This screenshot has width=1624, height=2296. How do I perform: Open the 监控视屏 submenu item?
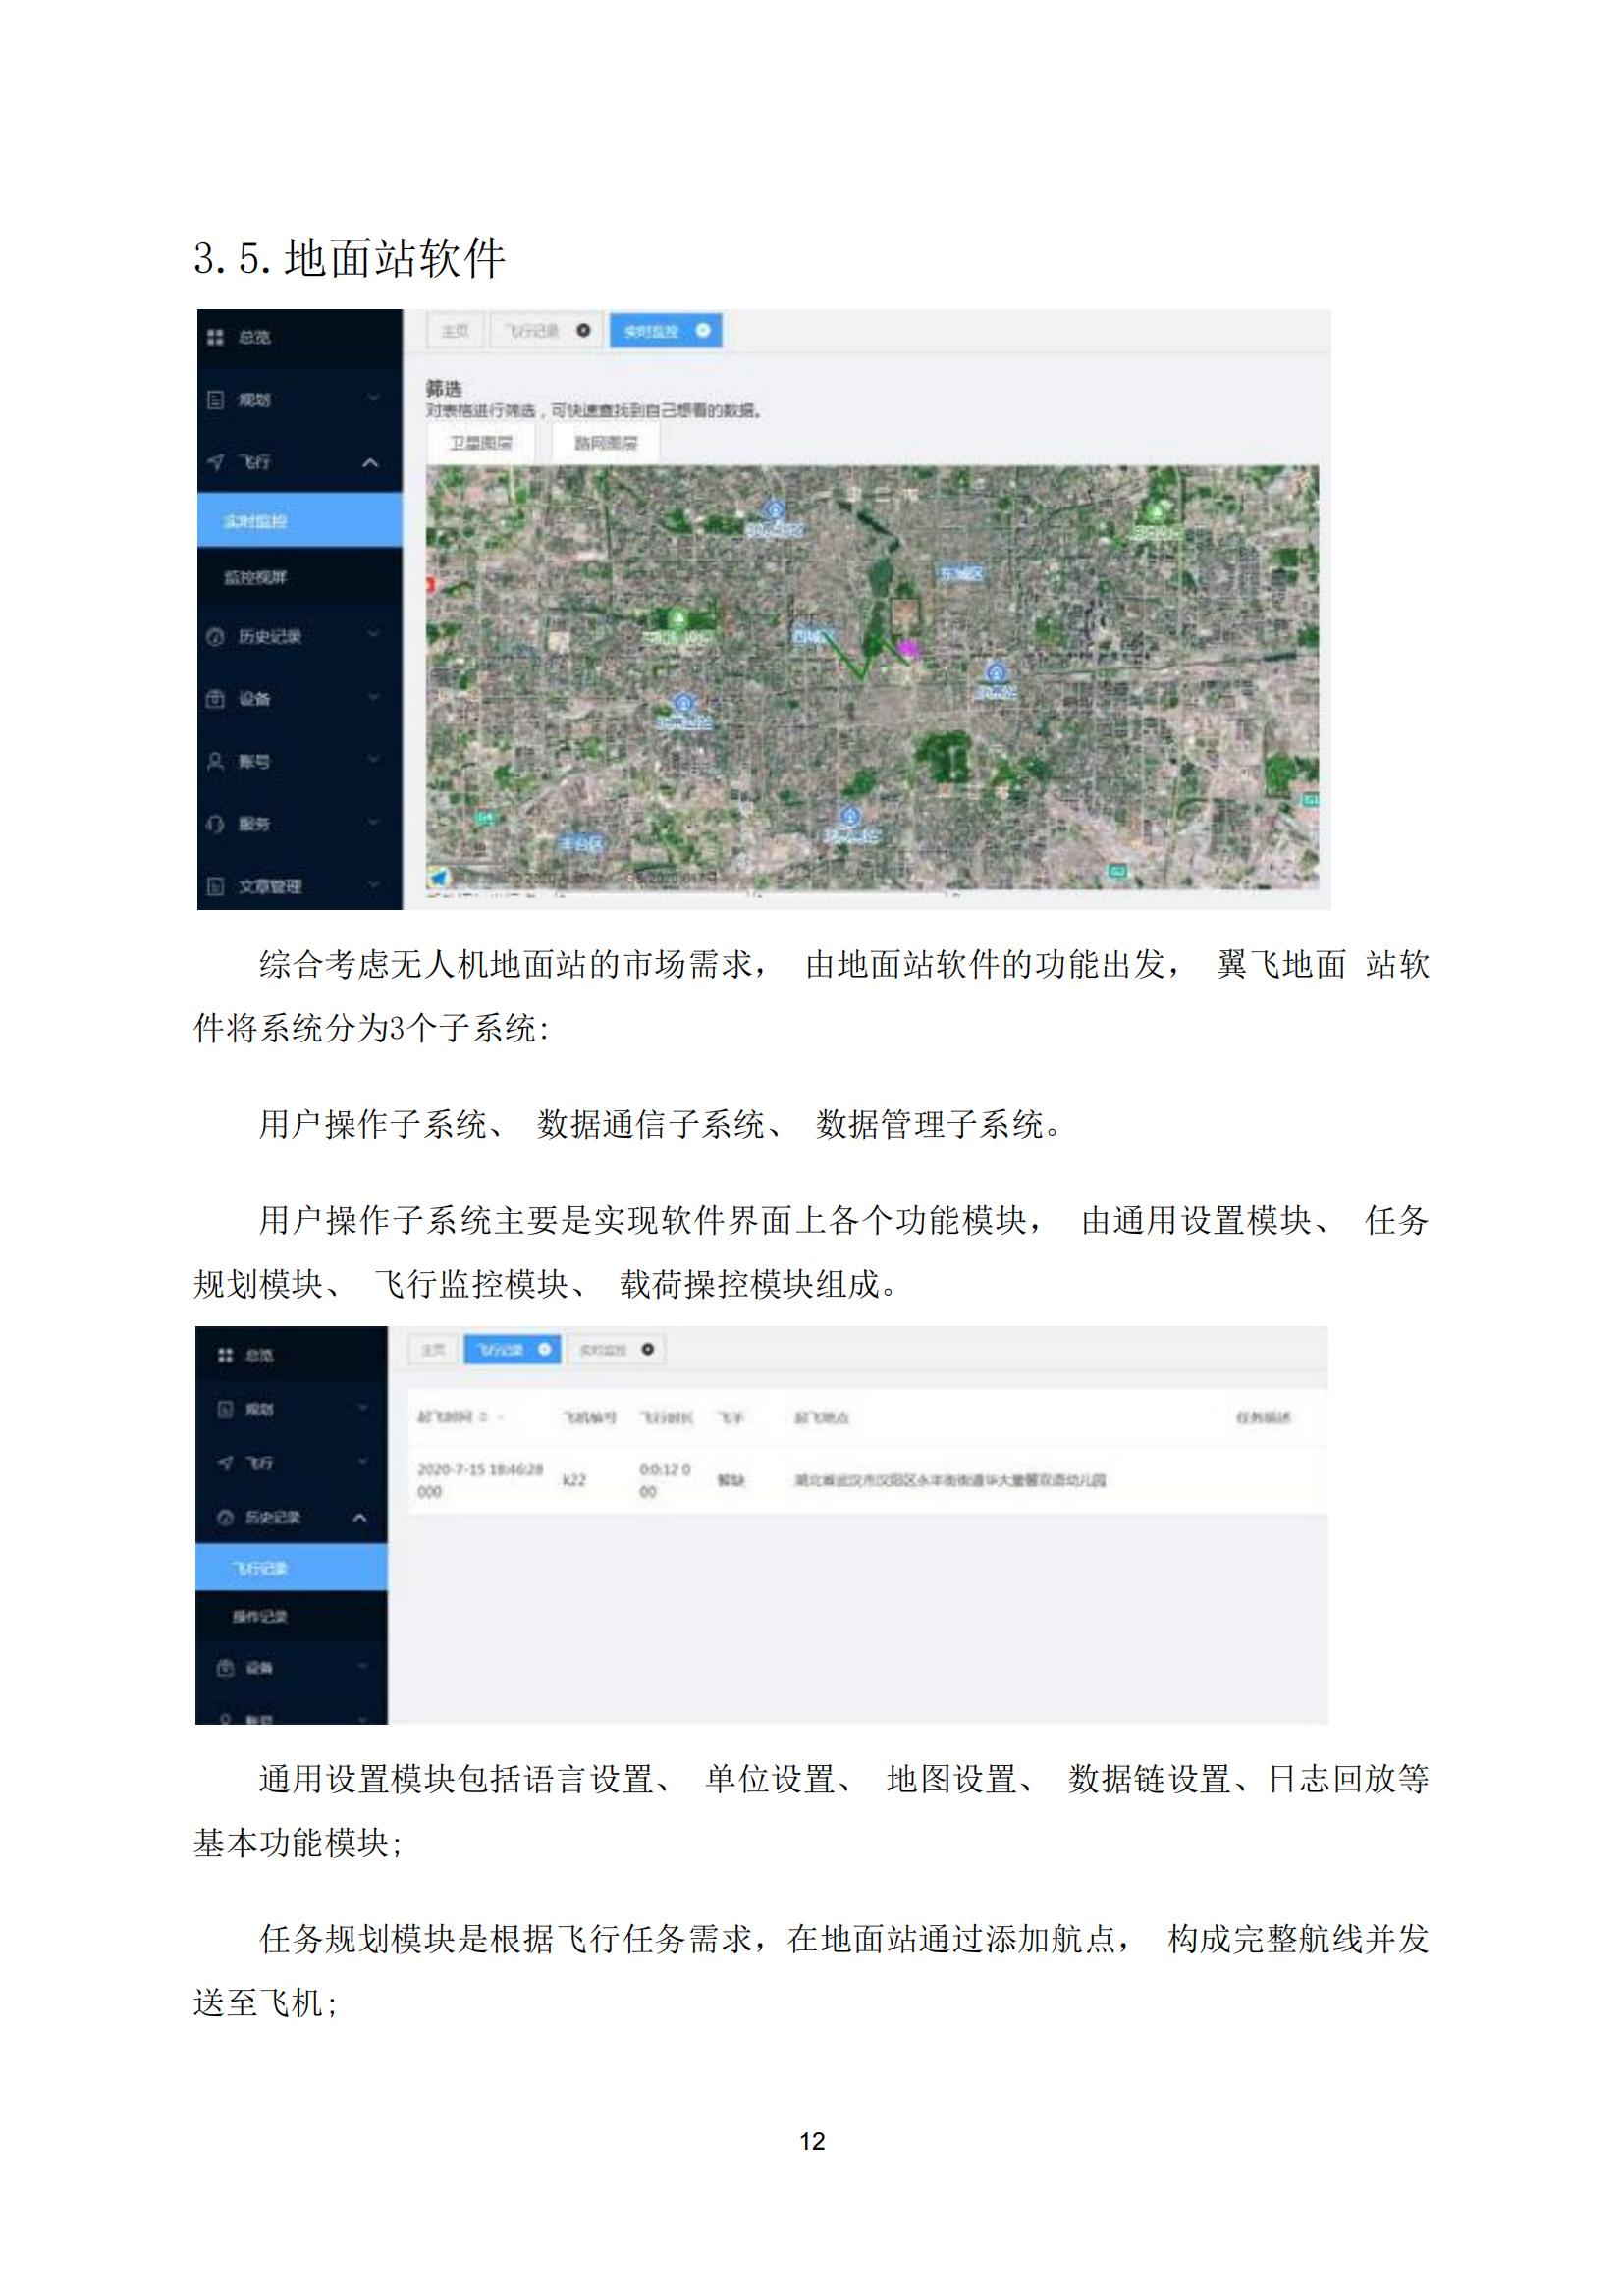(255, 577)
